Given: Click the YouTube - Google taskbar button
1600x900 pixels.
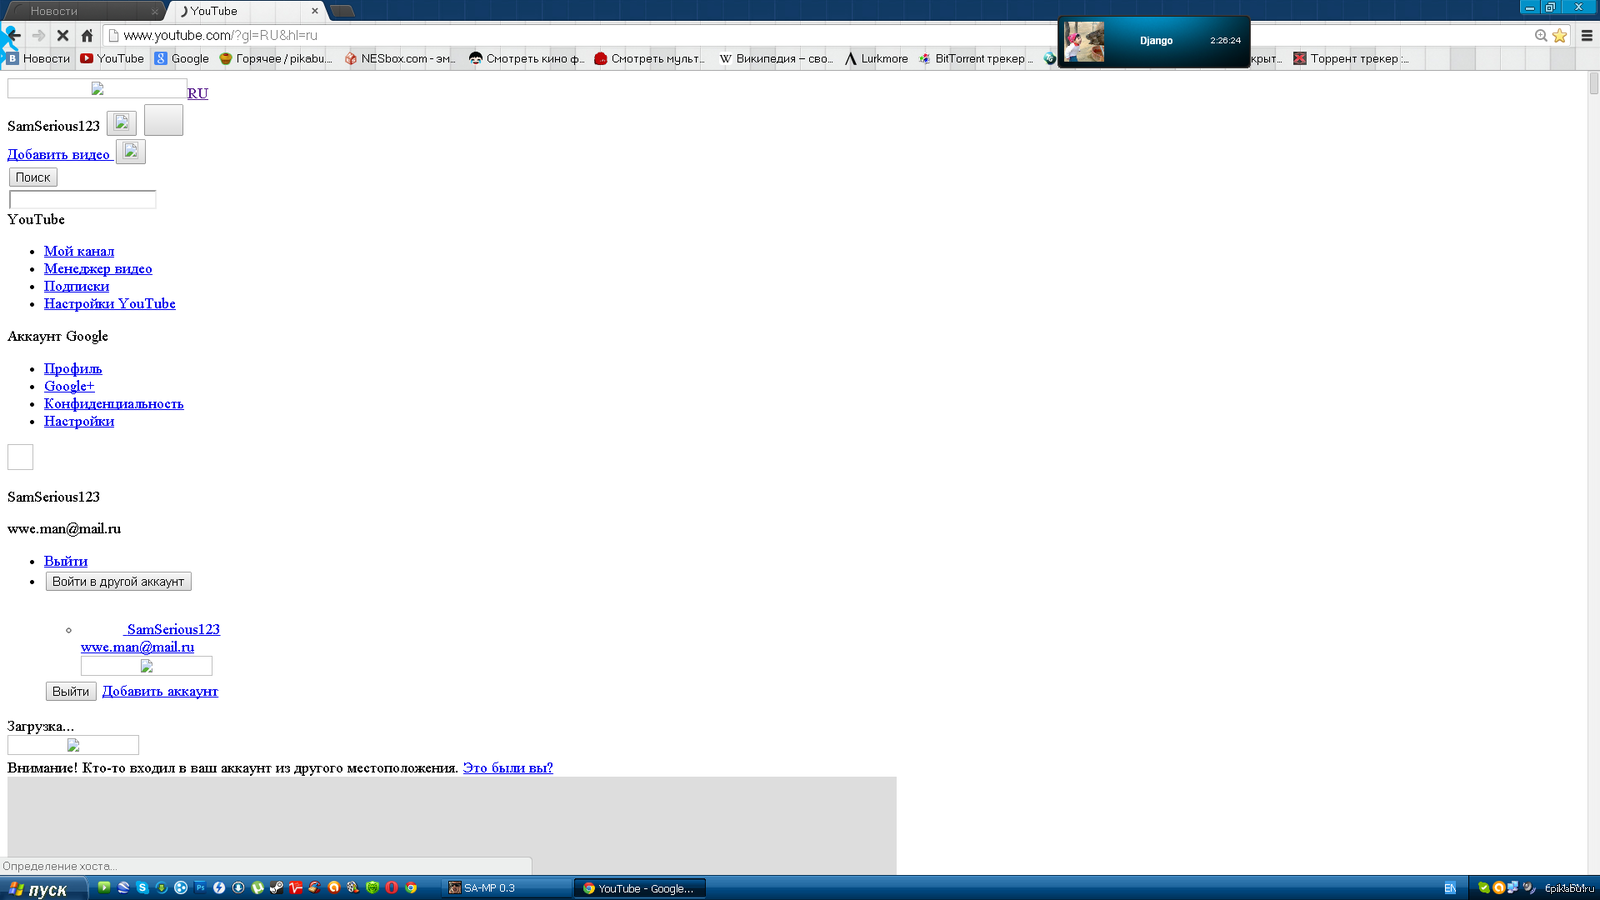Looking at the screenshot, I should (x=640, y=888).
